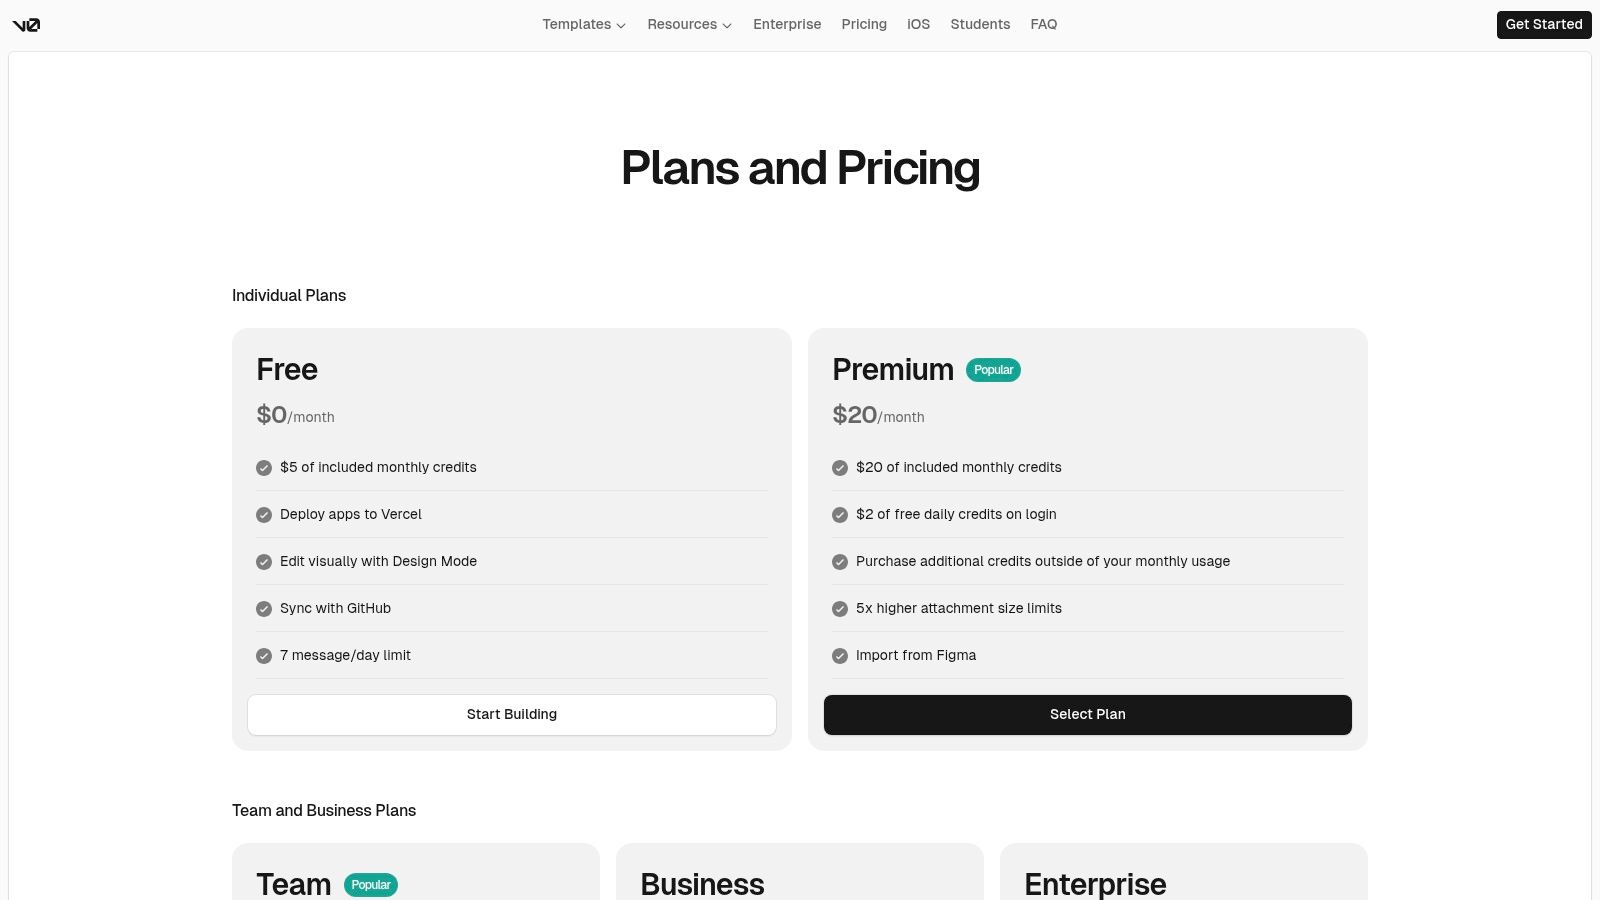Image resolution: width=1600 pixels, height=900 pixels.
Task: Click the Popular badge next to Premium
Action: pos(993,370)
